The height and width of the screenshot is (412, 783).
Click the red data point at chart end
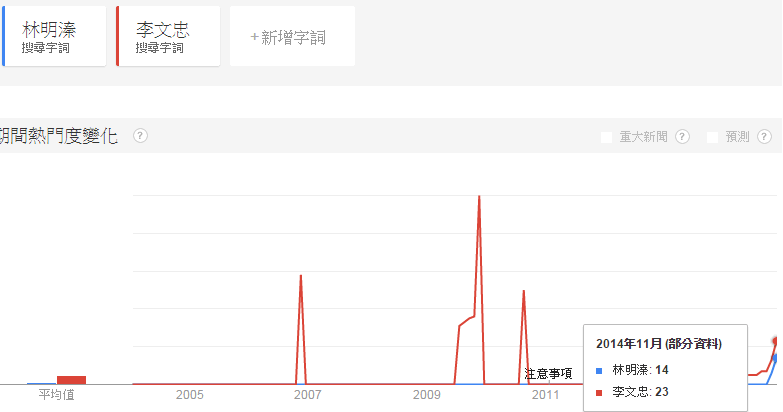[776, 341]
